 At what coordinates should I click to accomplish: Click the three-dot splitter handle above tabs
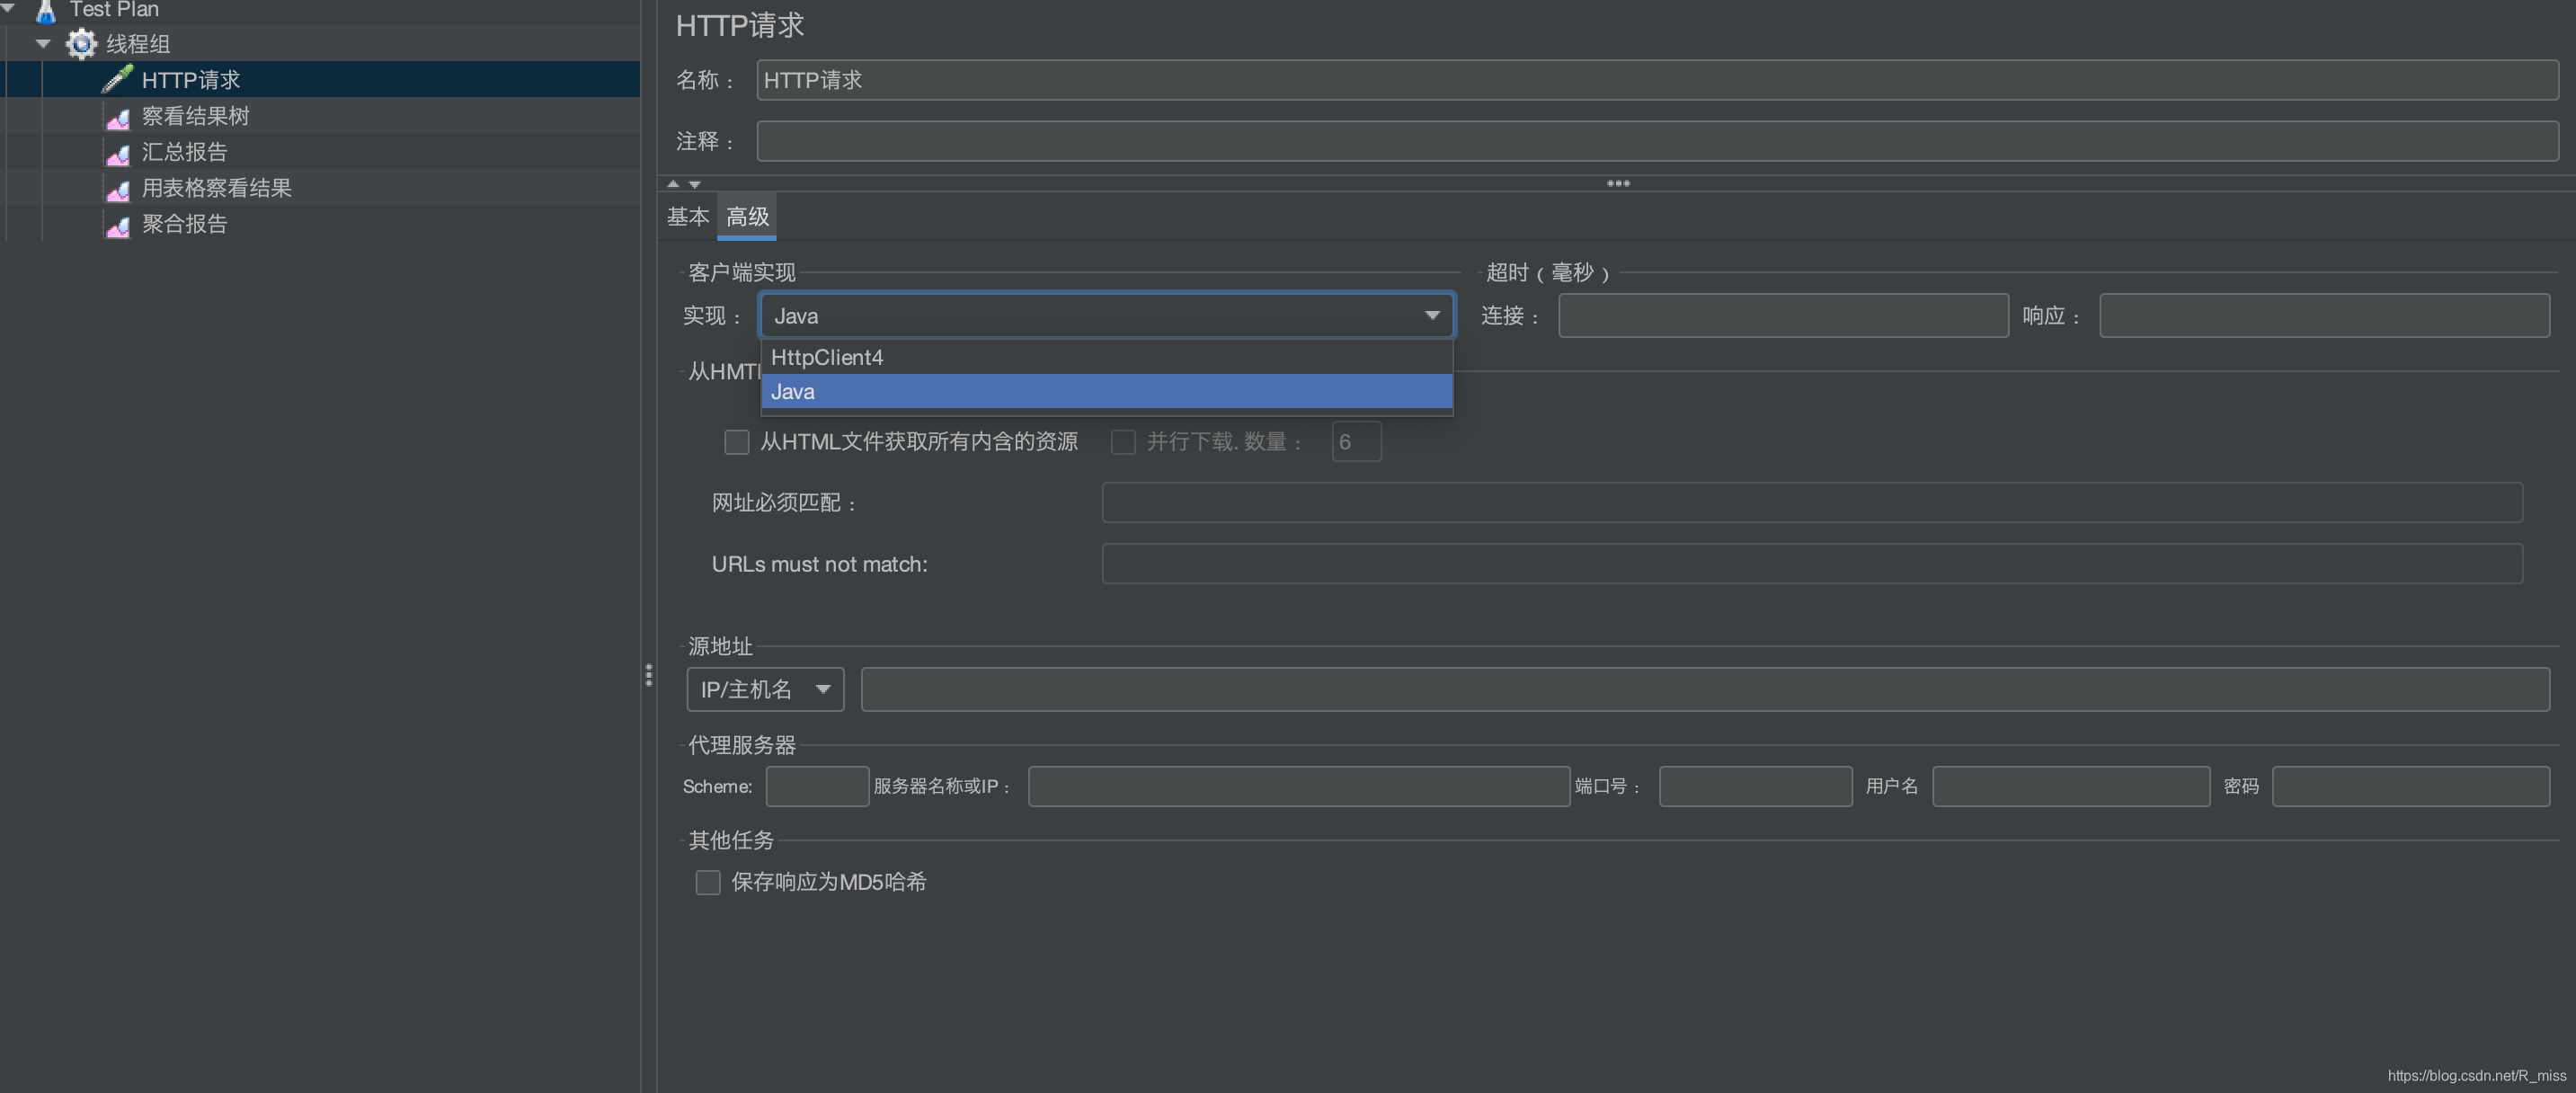coord(1618,184)
